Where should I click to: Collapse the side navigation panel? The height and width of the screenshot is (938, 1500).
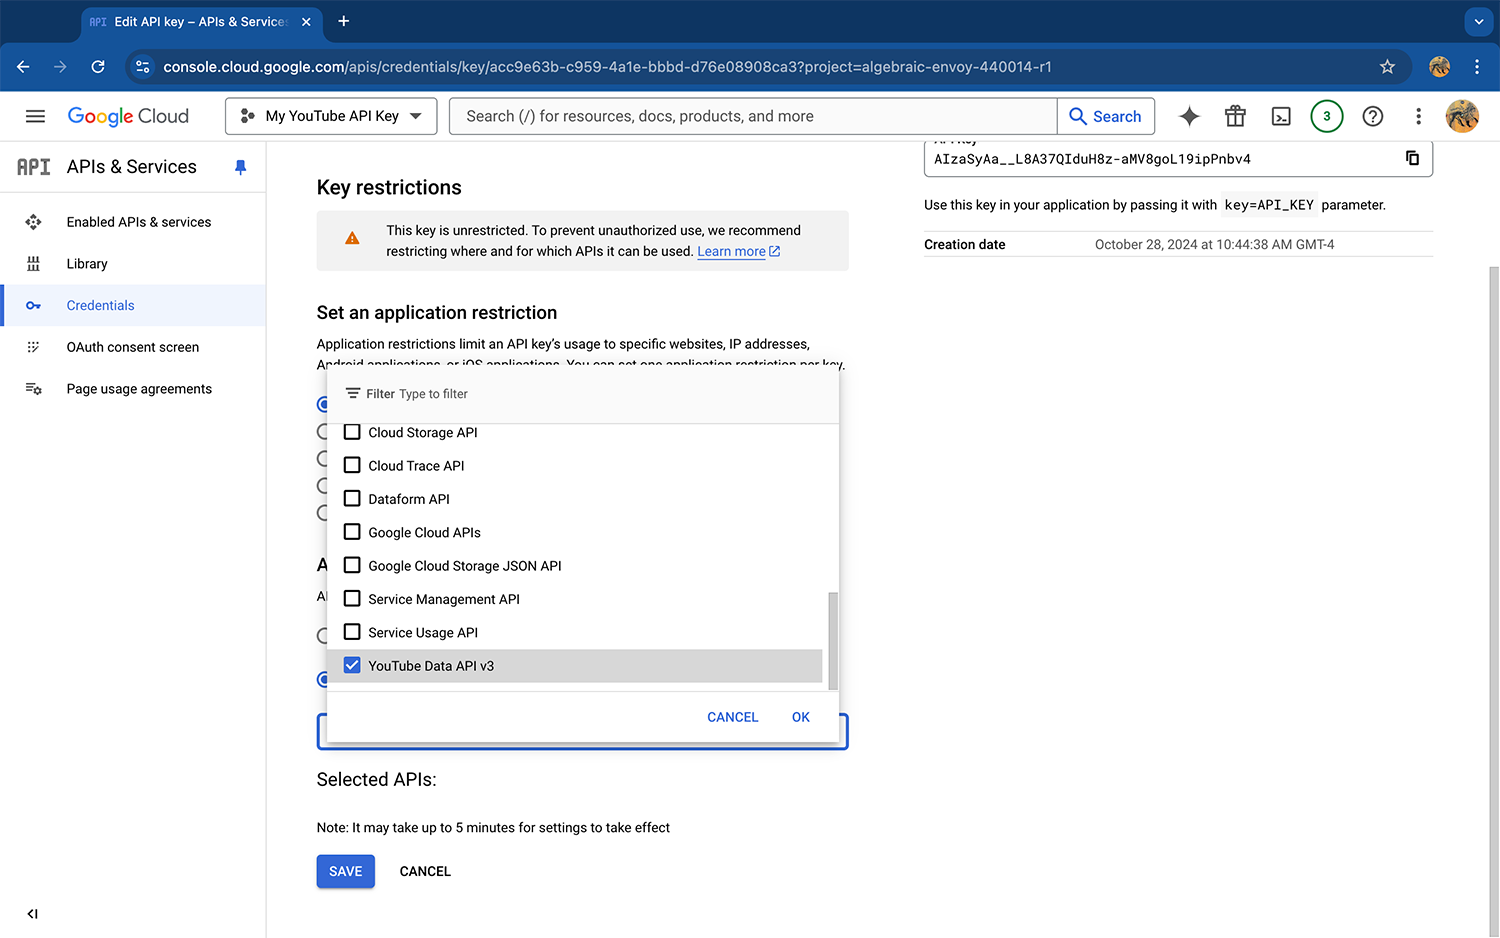(32, 913)
